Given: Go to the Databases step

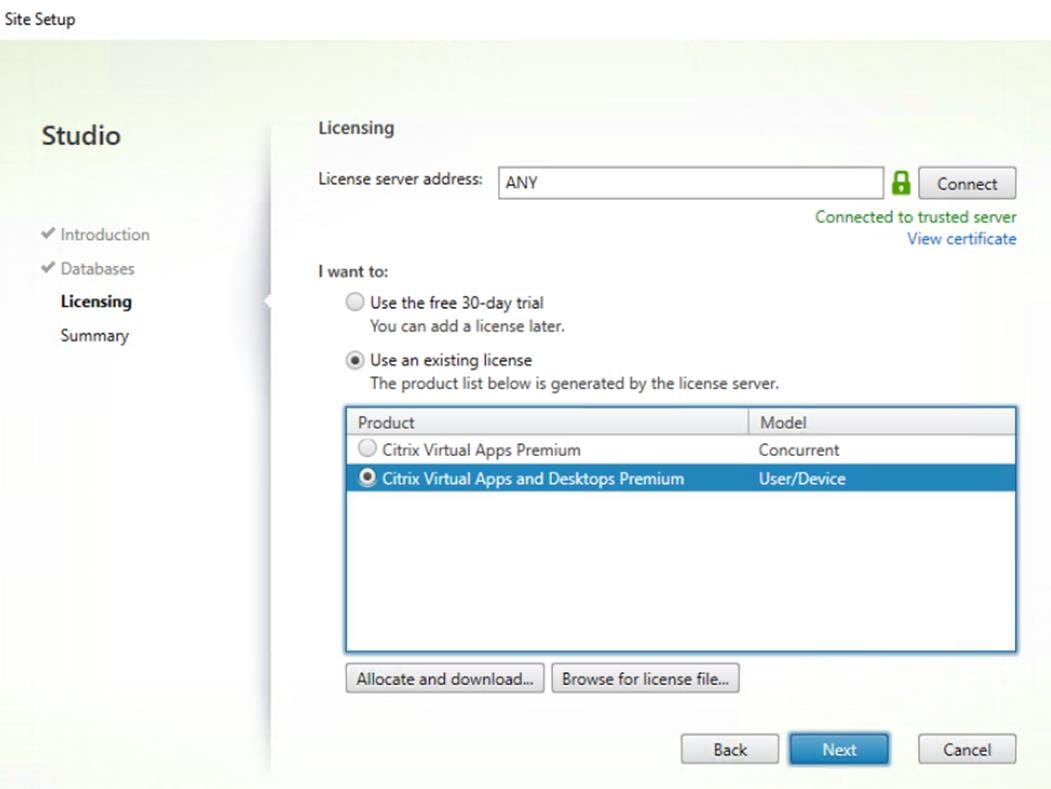Looking at the screenshot, I should tap(97, 268).
